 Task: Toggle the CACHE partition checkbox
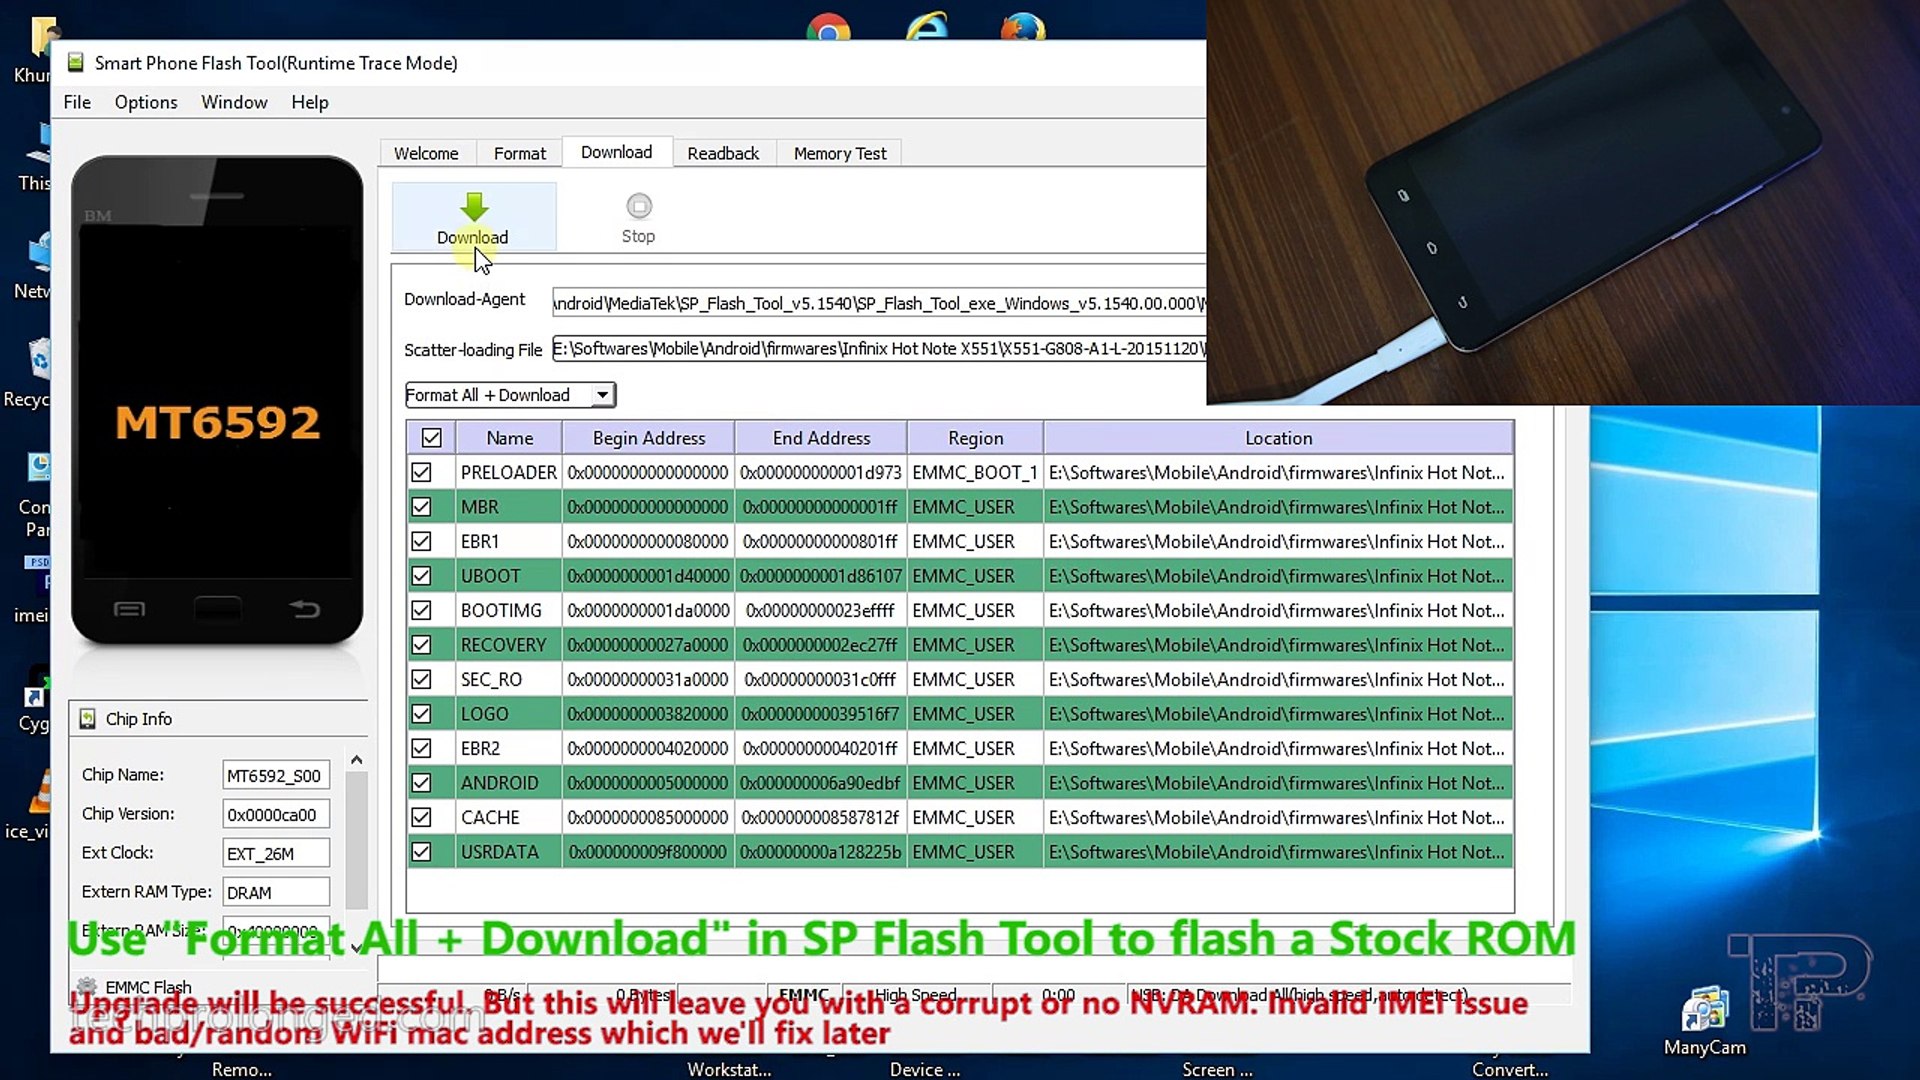[x=422, y=816]
